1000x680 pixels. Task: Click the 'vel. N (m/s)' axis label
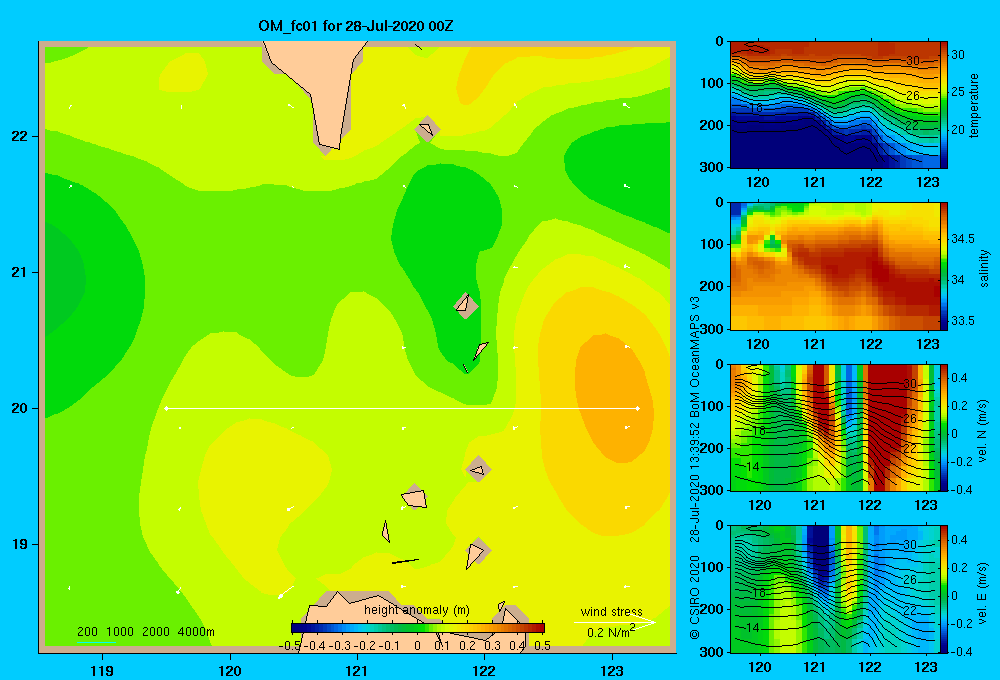coord(982,431)
